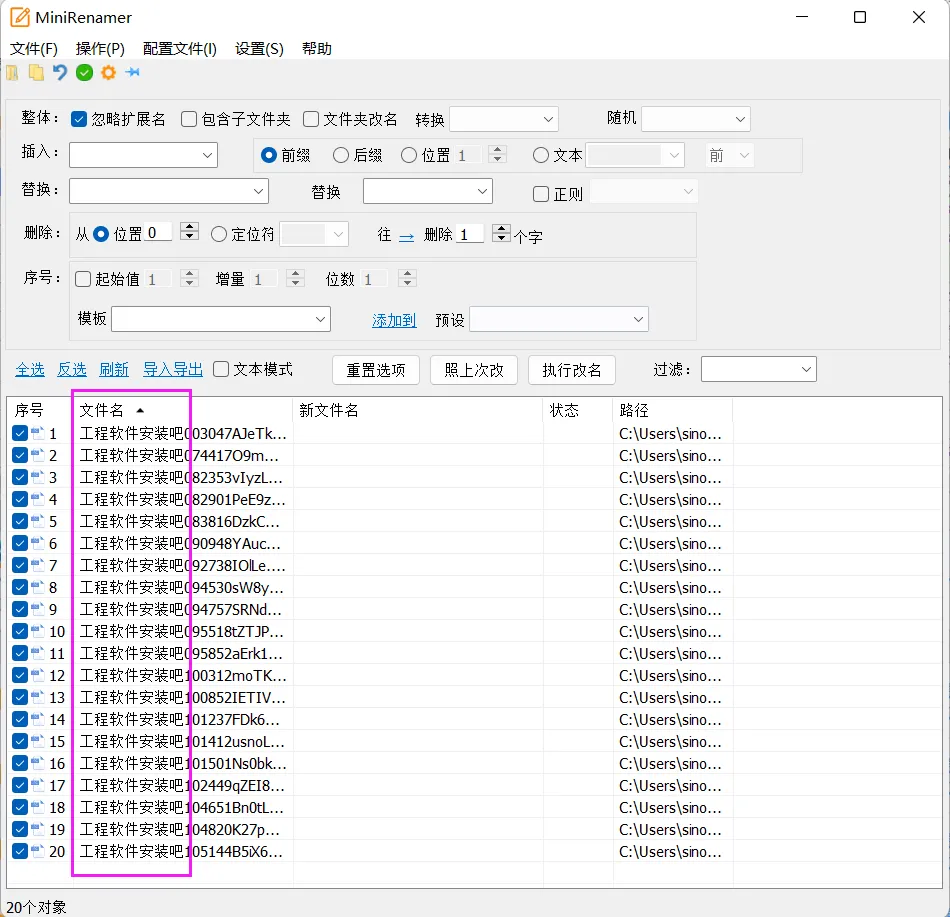Click the file icon on row 1

tap(38, 433)
